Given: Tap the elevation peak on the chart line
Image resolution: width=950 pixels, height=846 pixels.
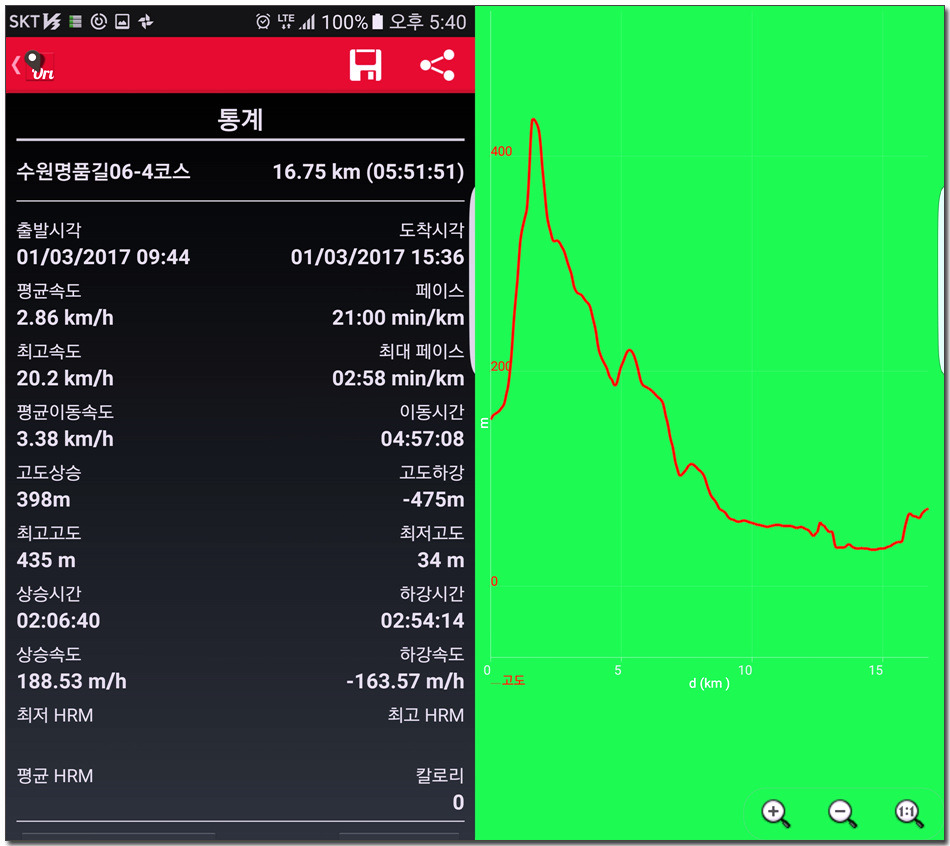Looking at the screenshot, I should 533,119.
